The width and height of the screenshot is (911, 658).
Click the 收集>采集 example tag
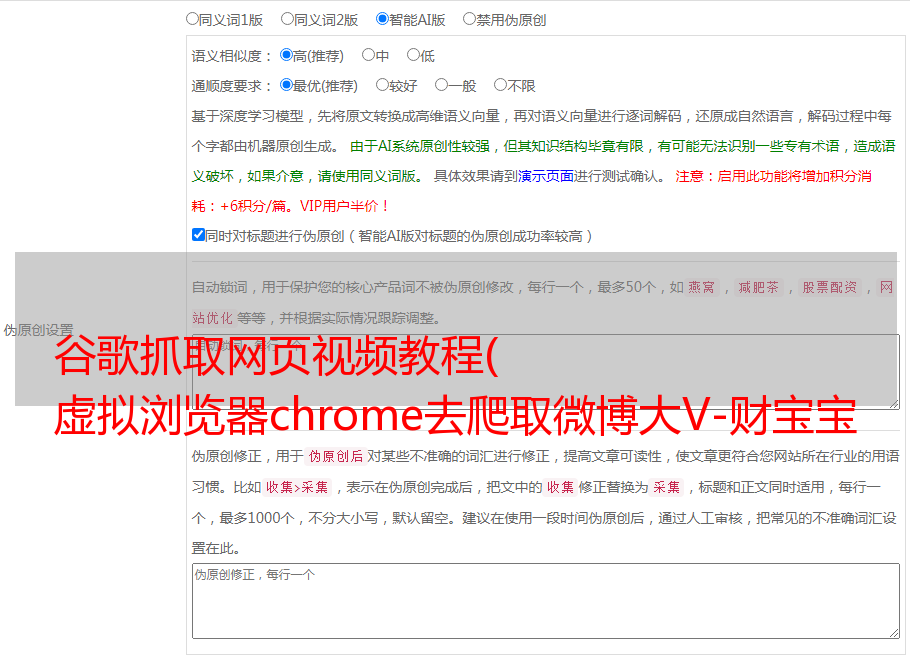(297, 487)
